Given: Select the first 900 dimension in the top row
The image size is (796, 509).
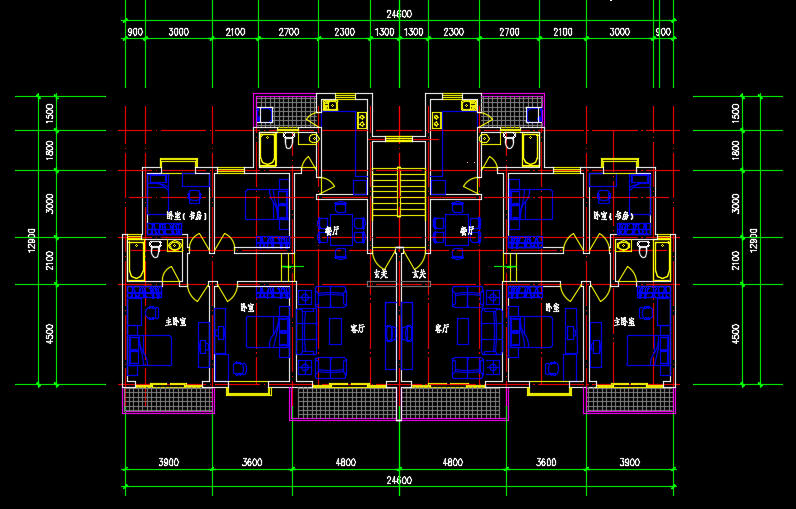Looking at the screenshot, I should pyautogui.click(x=135, y=32).
